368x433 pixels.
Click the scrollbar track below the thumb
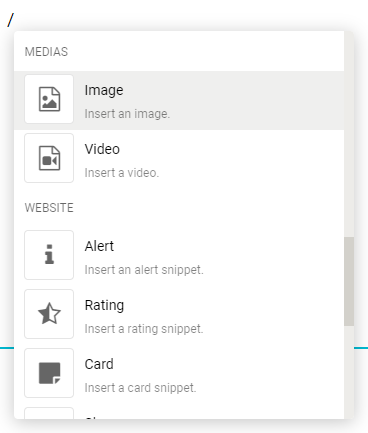pyautogui.click(x=349, y=372)
